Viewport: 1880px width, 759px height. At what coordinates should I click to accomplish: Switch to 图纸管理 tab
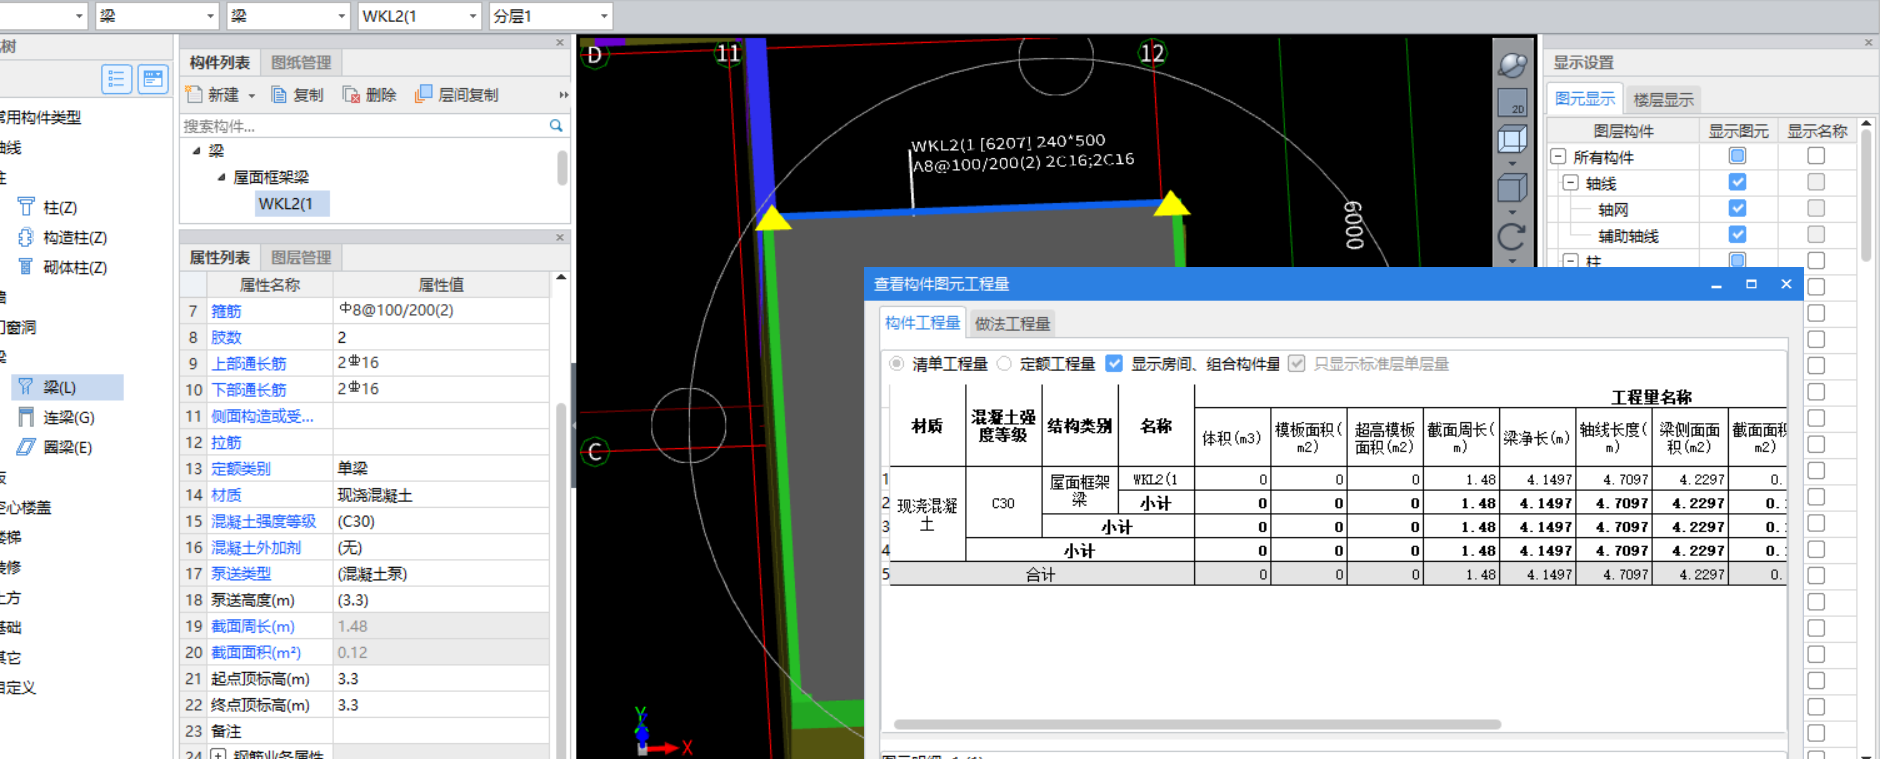pyautogui.click(x=301, y=62)
